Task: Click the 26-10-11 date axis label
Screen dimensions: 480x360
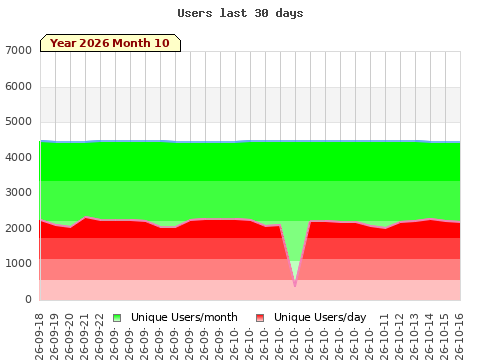Action: tap(384, 337)
